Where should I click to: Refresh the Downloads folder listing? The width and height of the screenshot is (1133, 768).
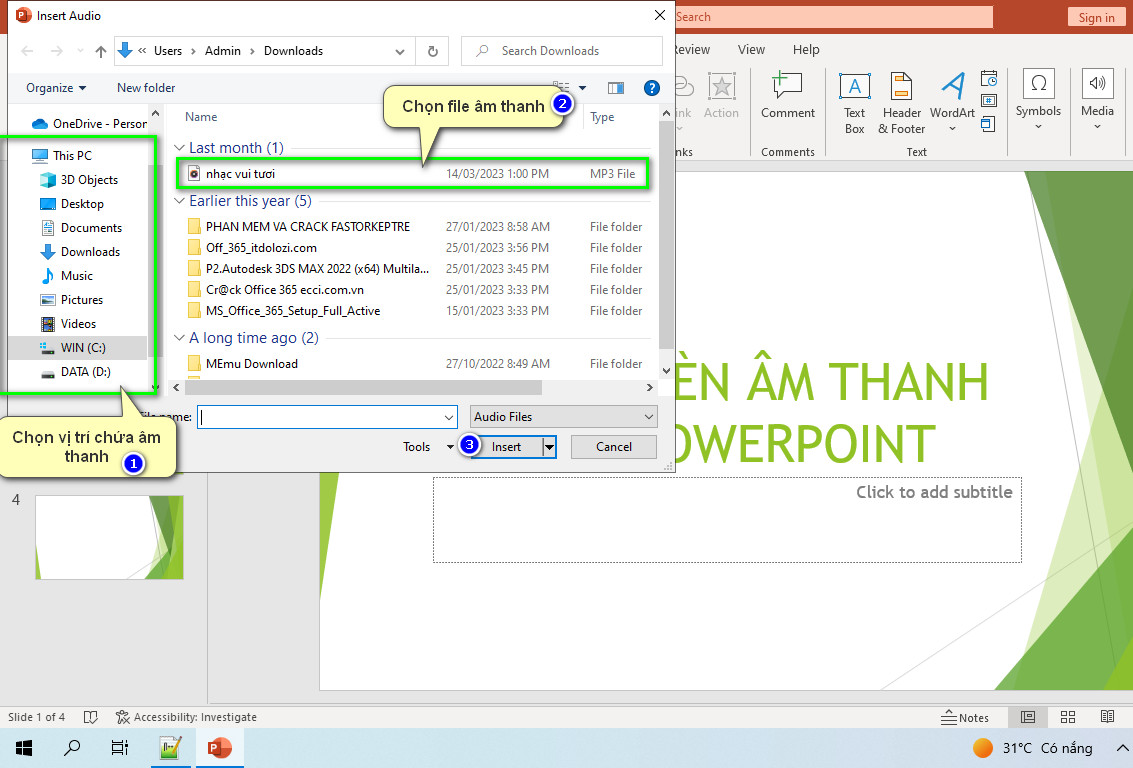pos(433,51)
